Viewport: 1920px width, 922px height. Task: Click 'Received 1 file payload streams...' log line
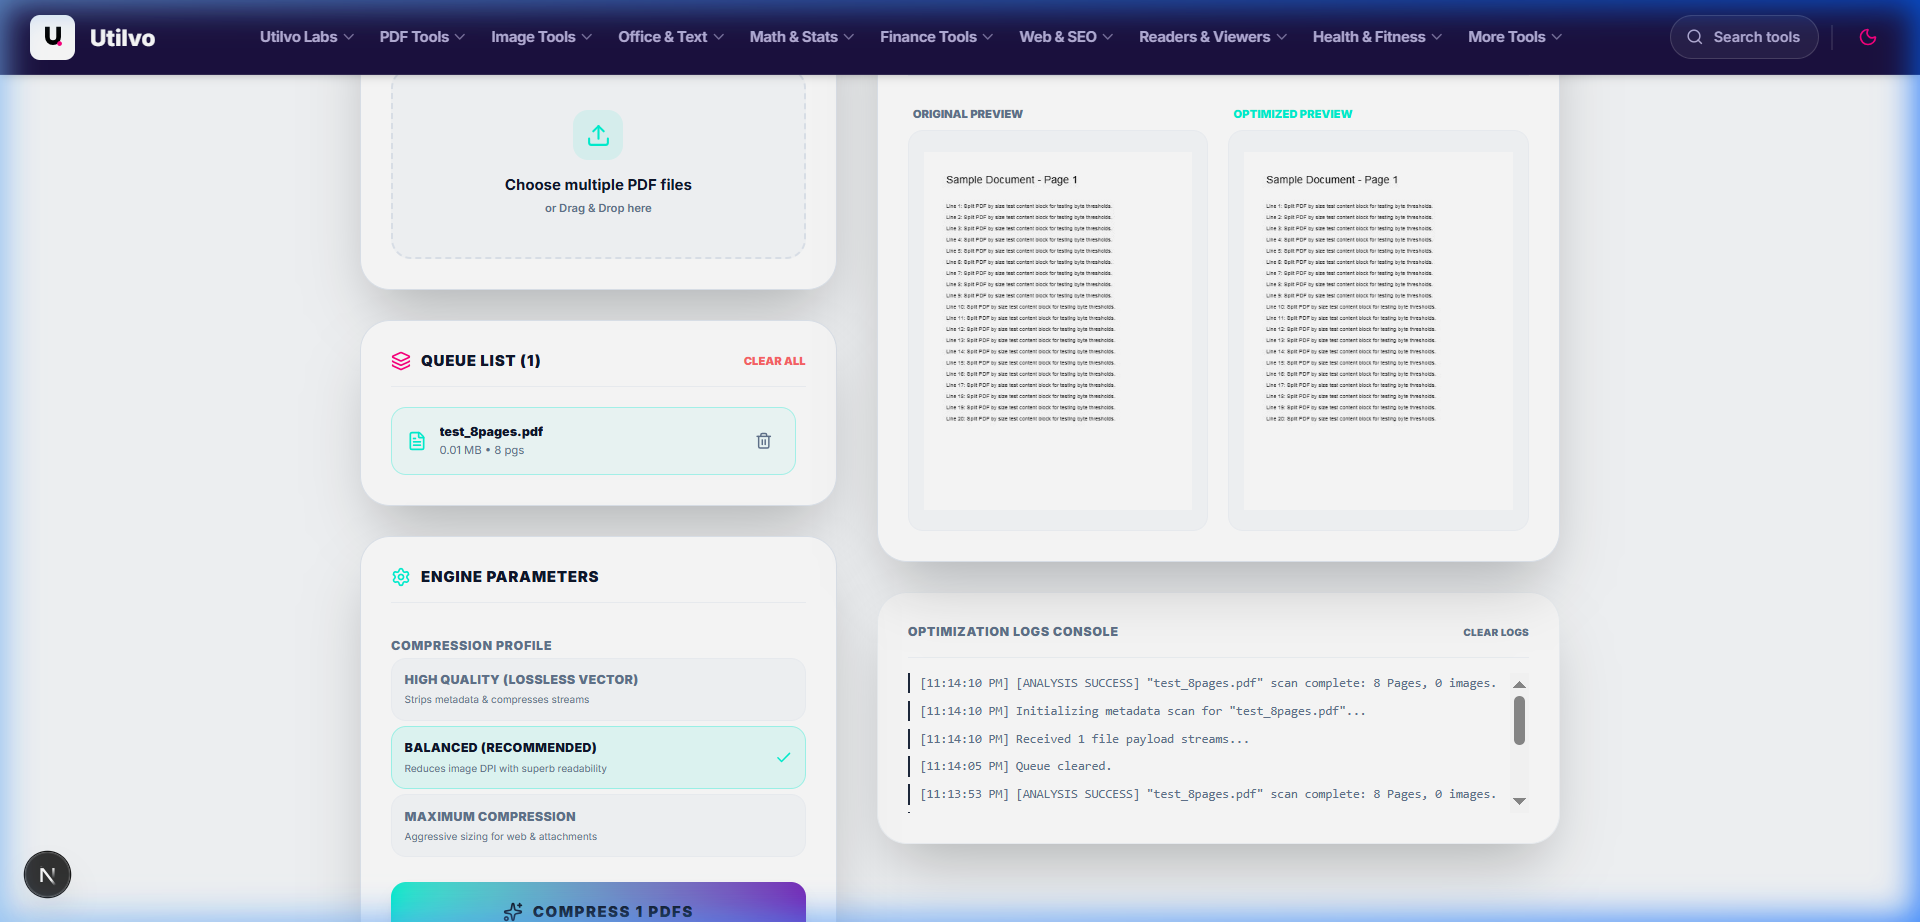point(1084,739)
